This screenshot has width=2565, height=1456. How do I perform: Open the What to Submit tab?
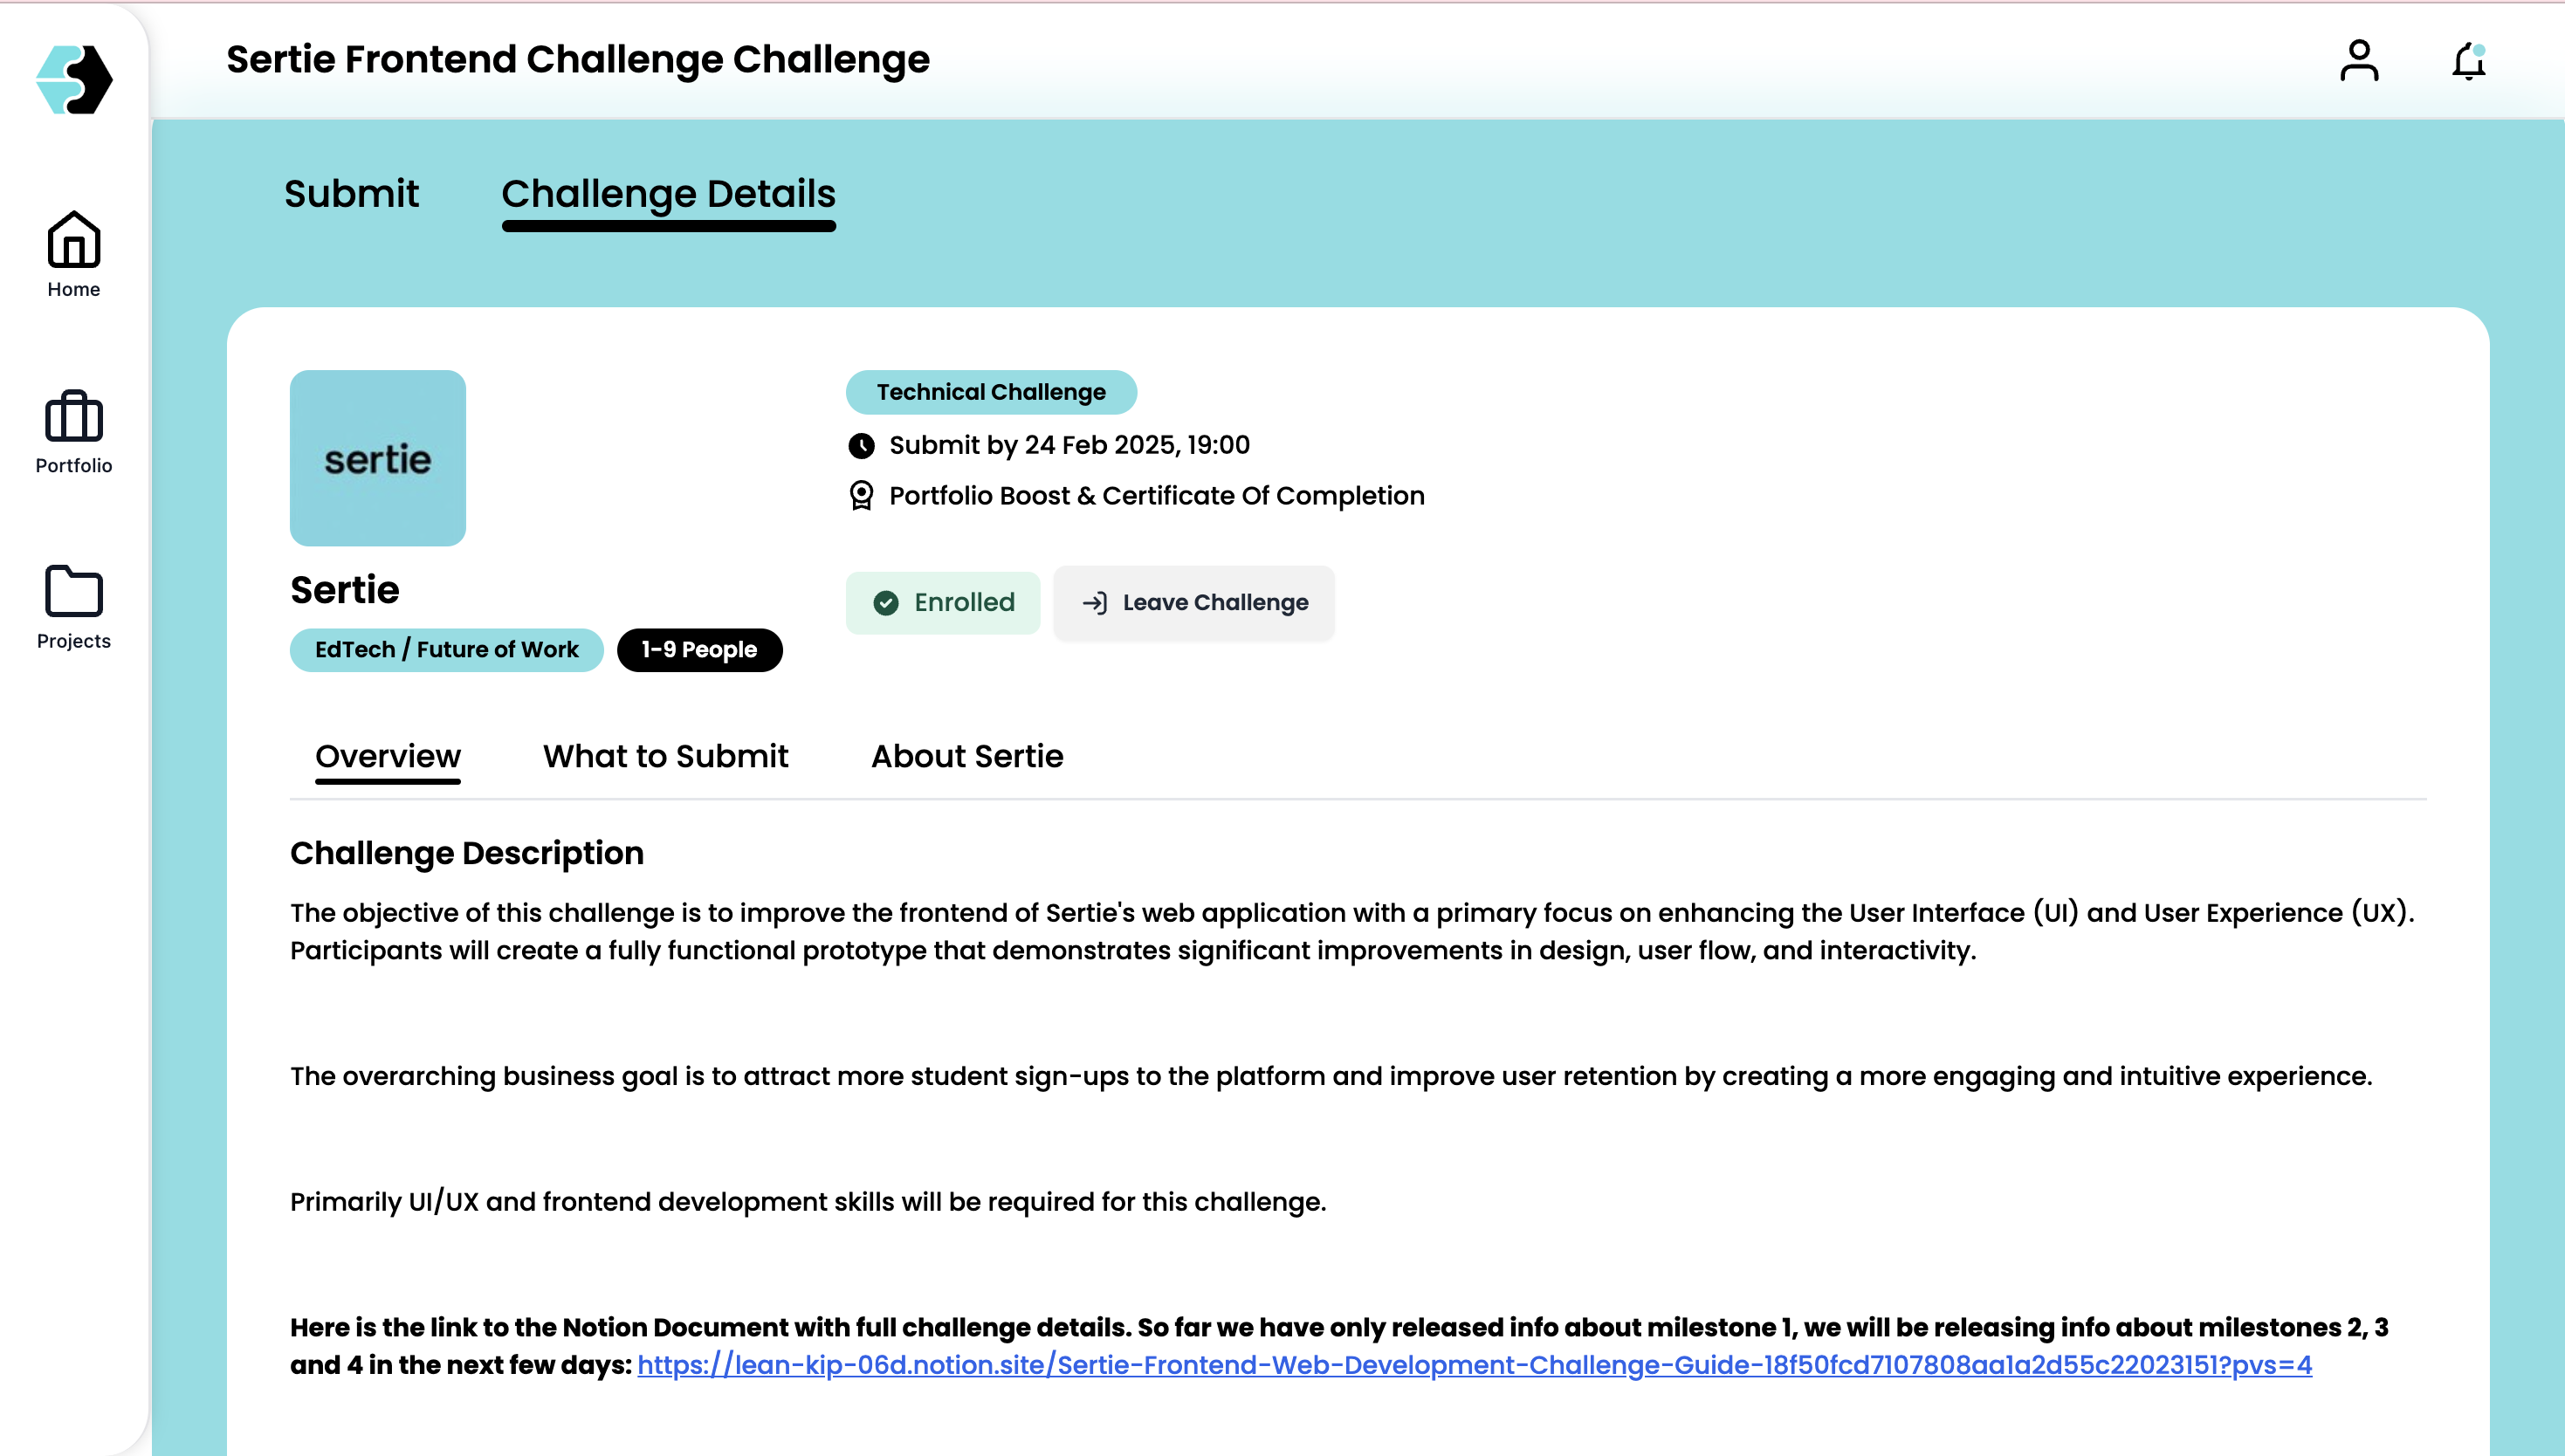point(666,757)
